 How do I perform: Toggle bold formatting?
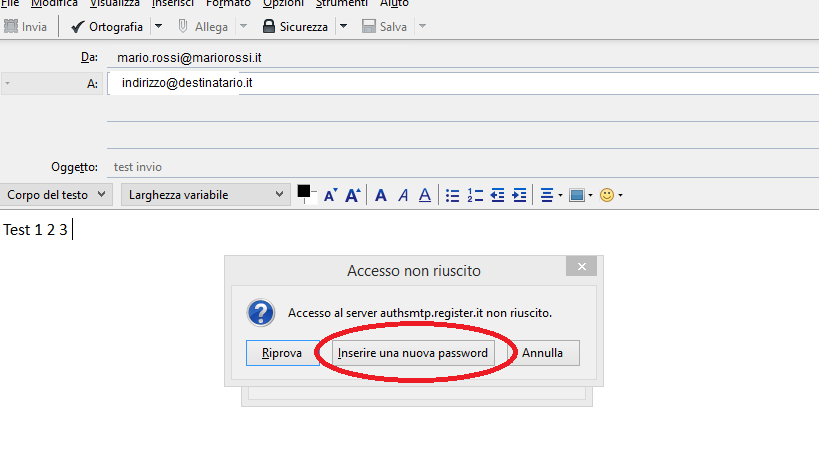click(381, 195)
